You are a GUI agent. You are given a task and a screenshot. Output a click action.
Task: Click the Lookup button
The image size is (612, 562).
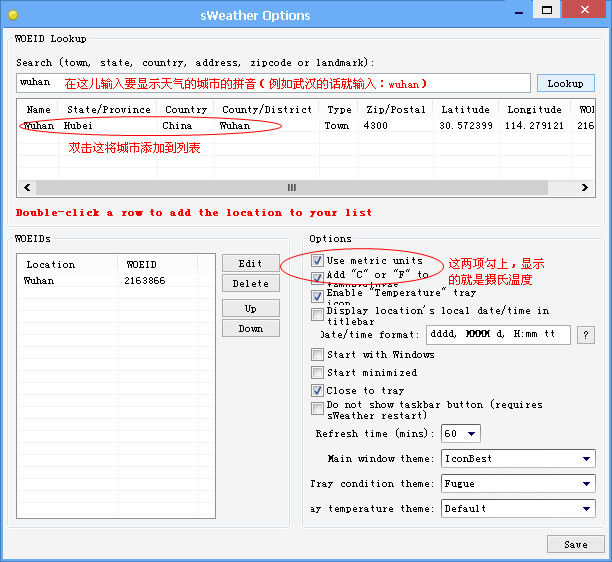566,83
